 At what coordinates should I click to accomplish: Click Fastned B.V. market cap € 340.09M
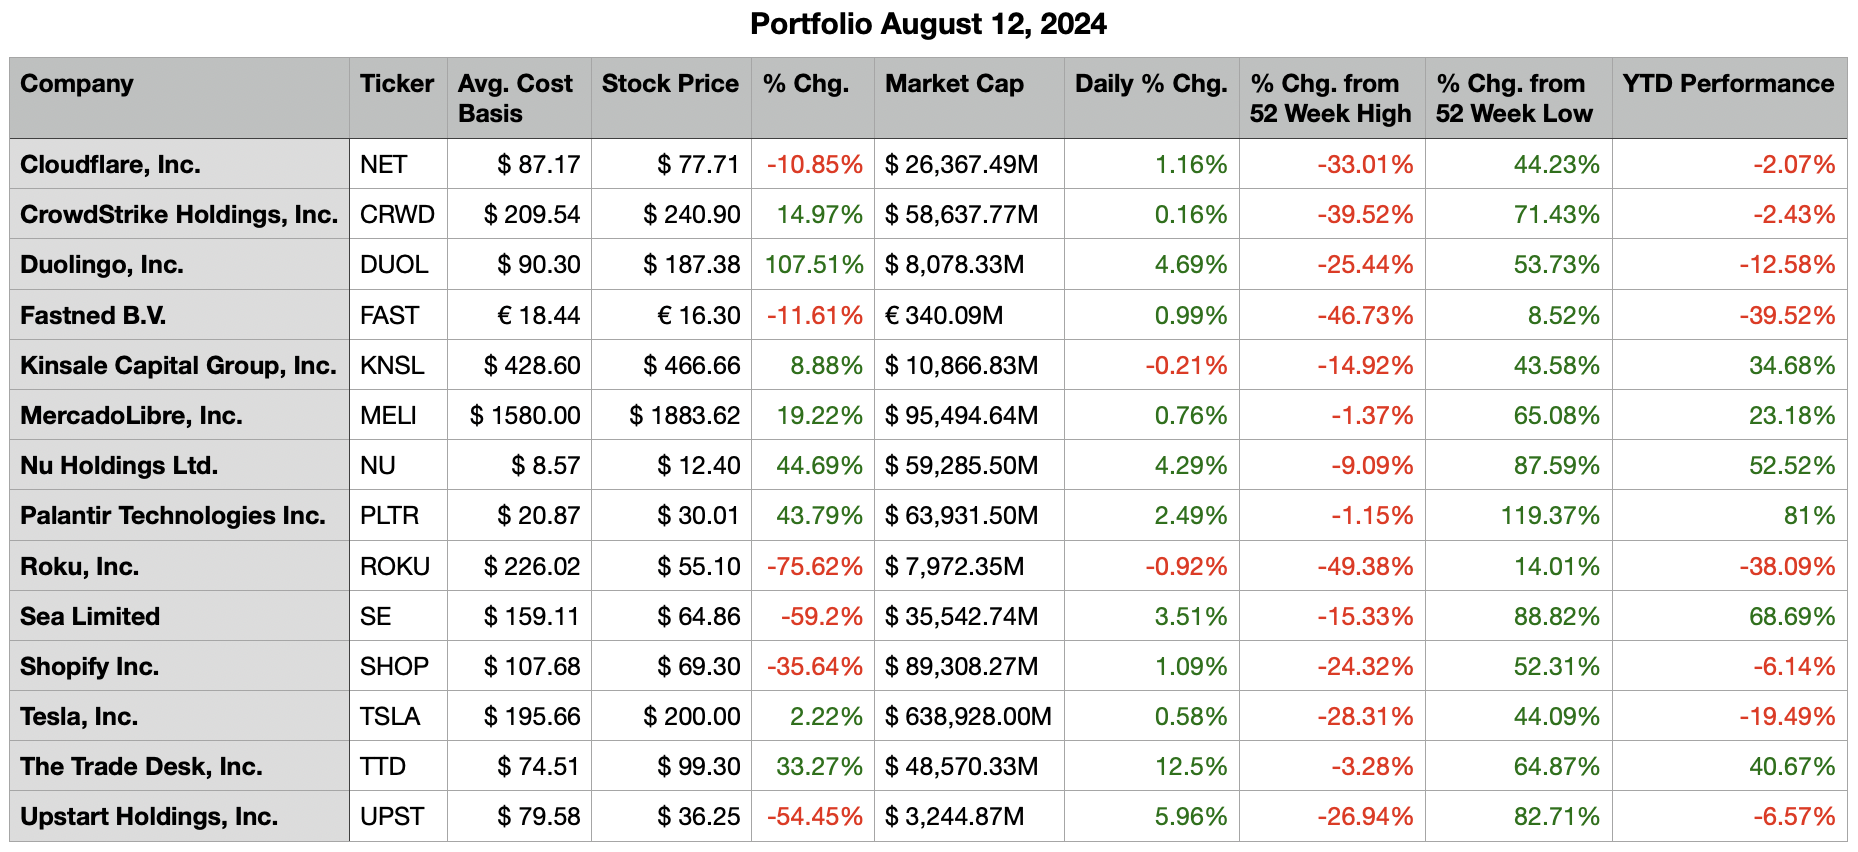944,316
